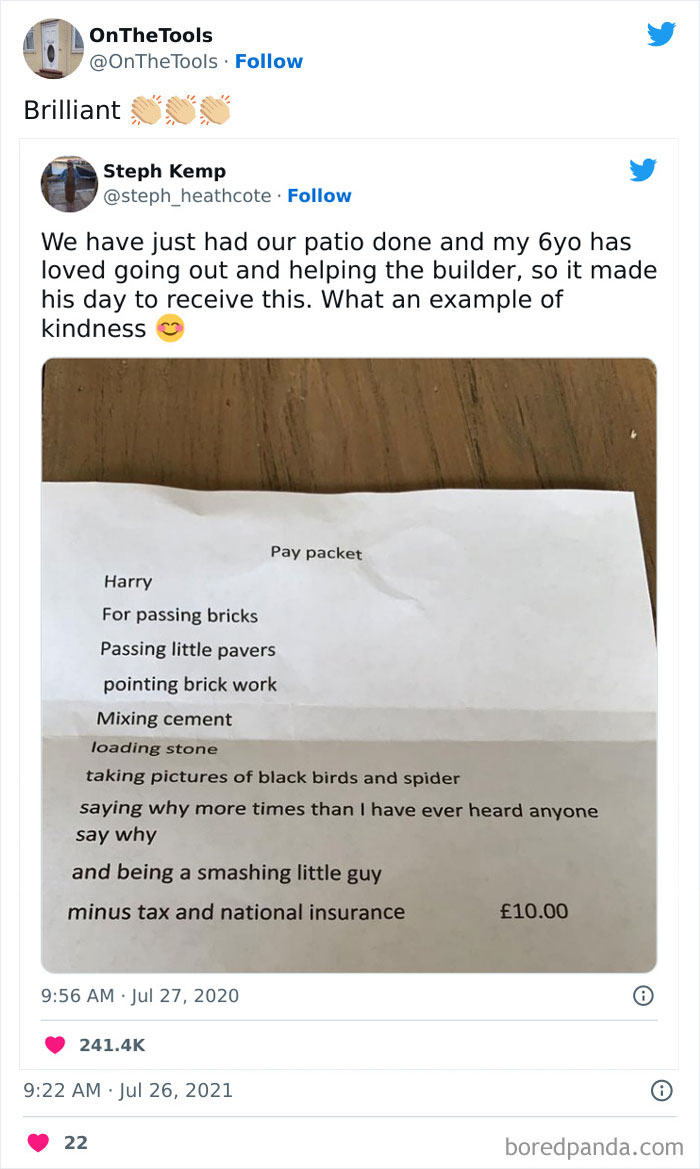Open the info icon beside Jul 27, 2020
Screen dimensions: 700x1169
tap(643, 995)
